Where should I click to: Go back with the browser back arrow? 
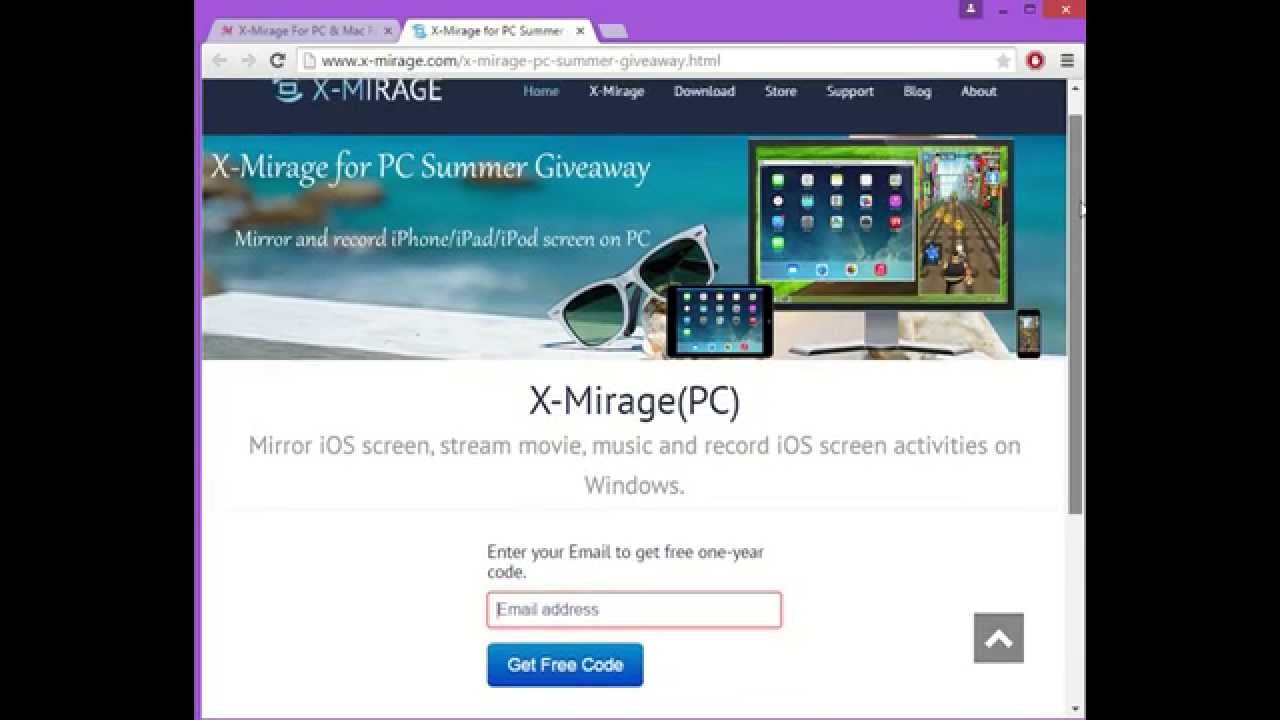pos(219,61)
